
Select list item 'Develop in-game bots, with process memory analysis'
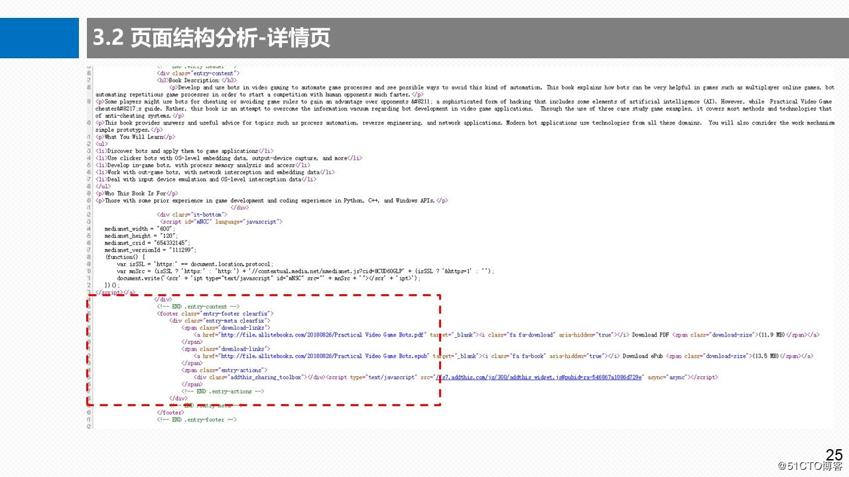(x=203, y=165)
